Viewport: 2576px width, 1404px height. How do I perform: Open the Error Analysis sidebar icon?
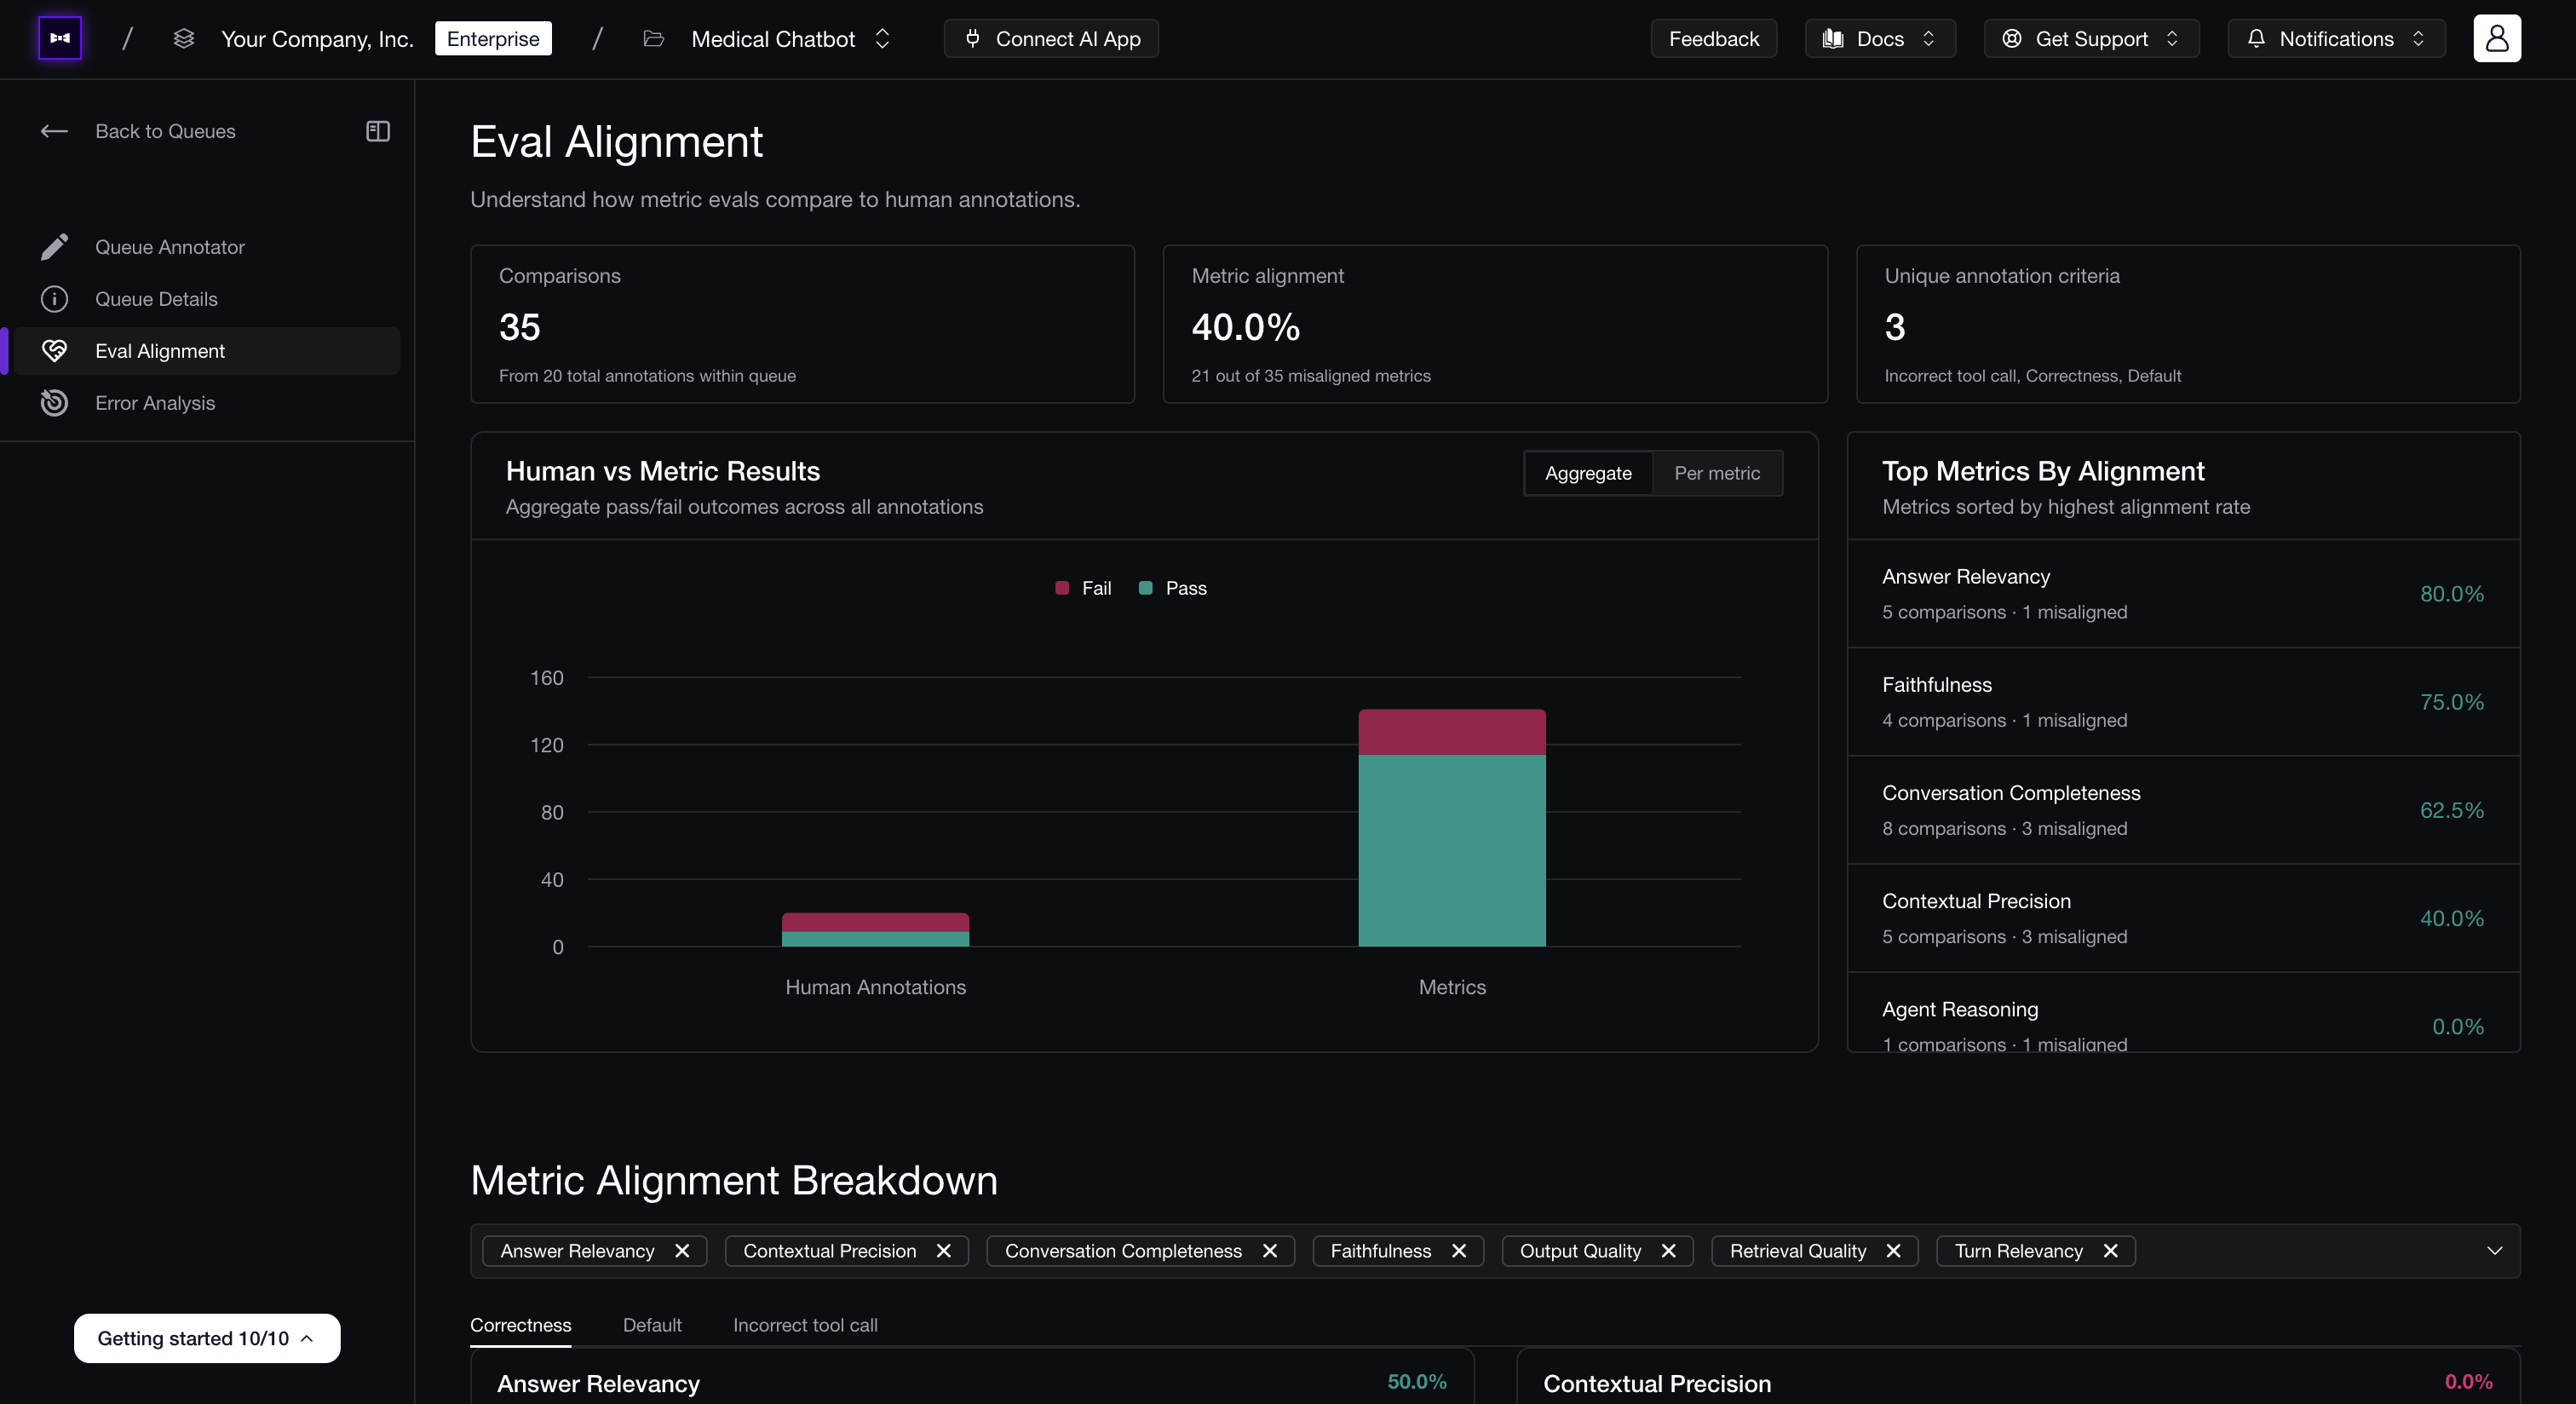(x=54, y=403)
